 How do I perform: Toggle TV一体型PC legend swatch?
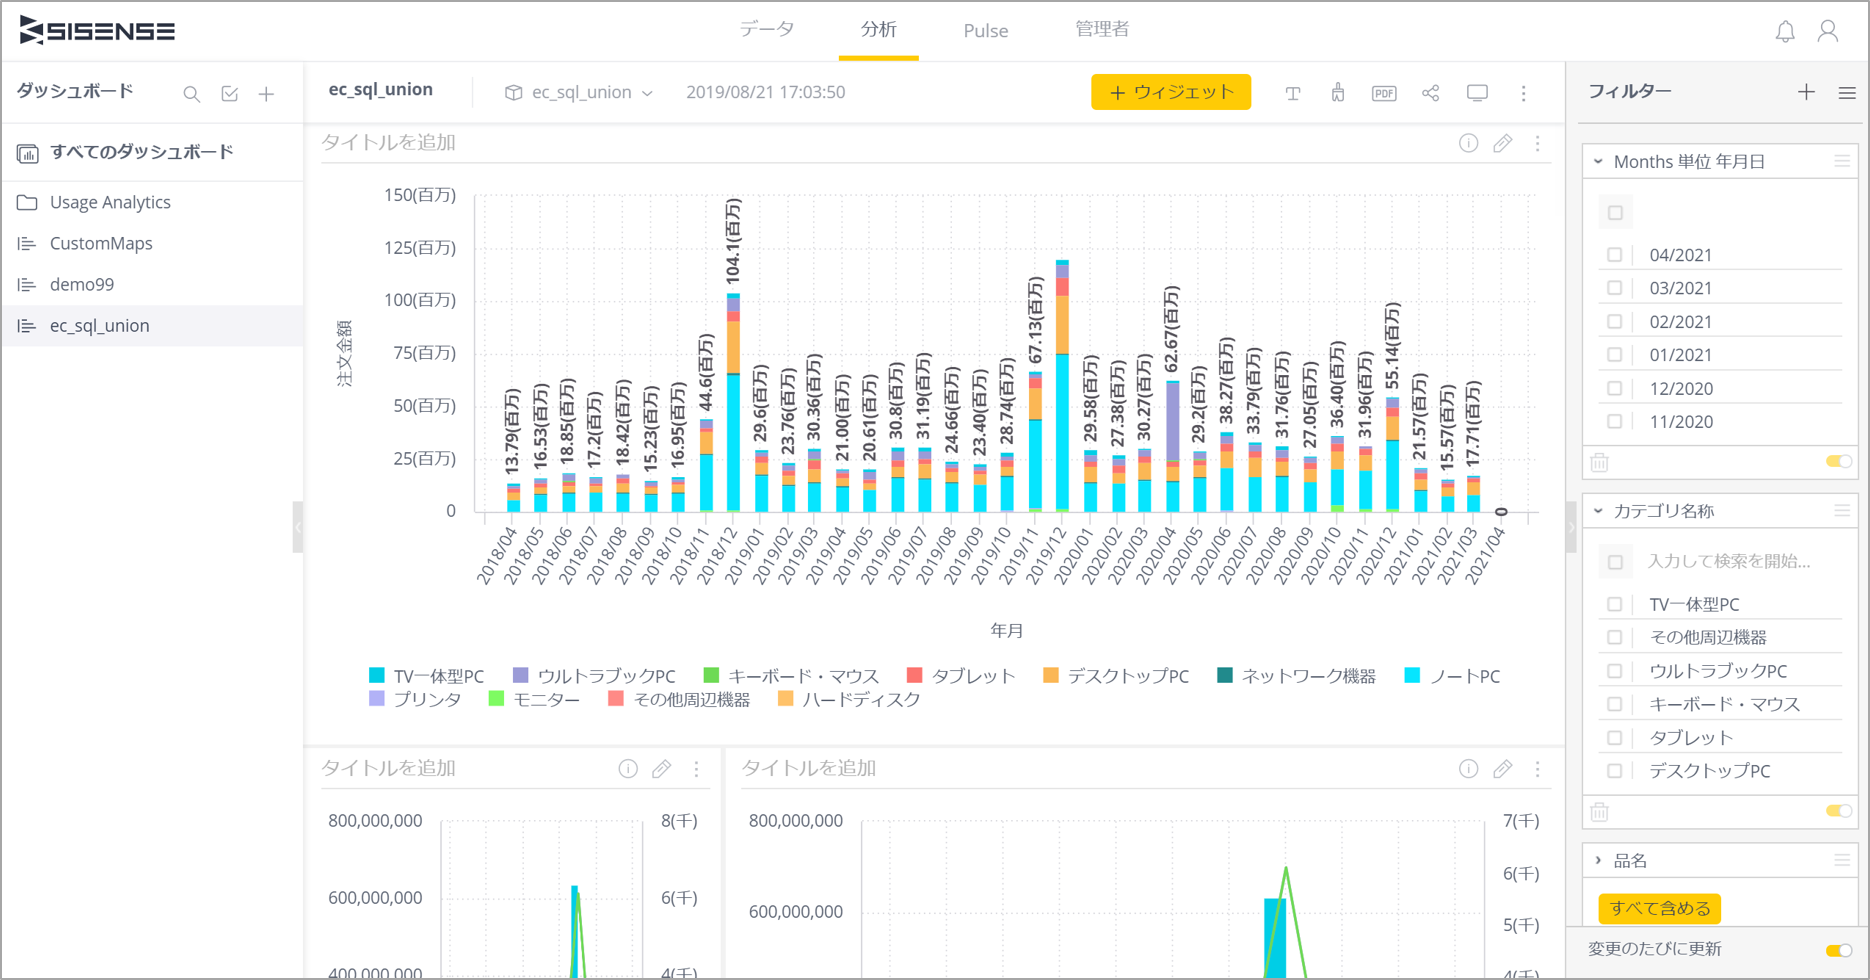pyautogui.click(x=377, y=676)
